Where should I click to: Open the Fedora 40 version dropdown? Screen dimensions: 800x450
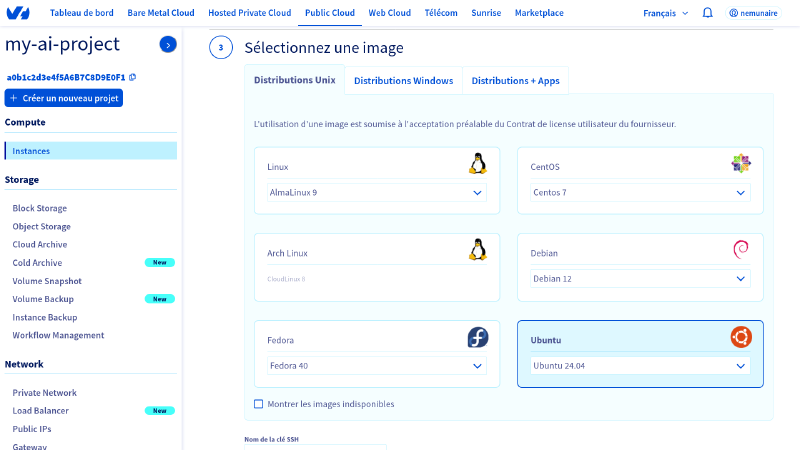tap(377, 366)
